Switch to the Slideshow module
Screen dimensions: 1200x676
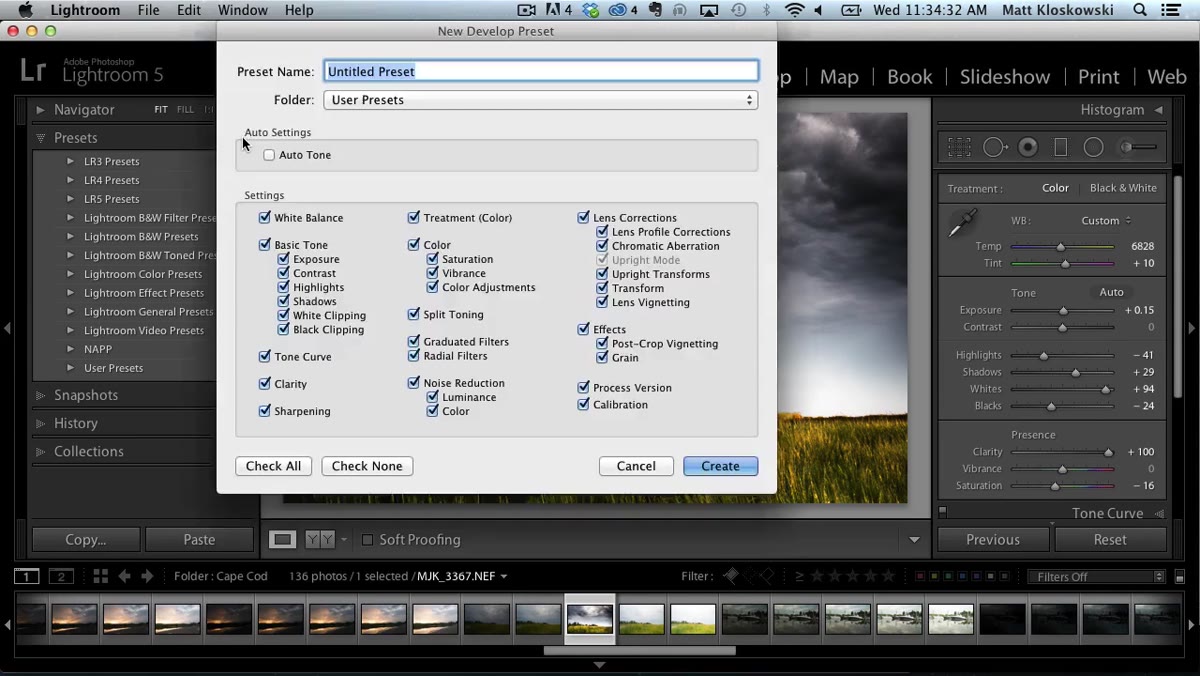[1005, 77]
